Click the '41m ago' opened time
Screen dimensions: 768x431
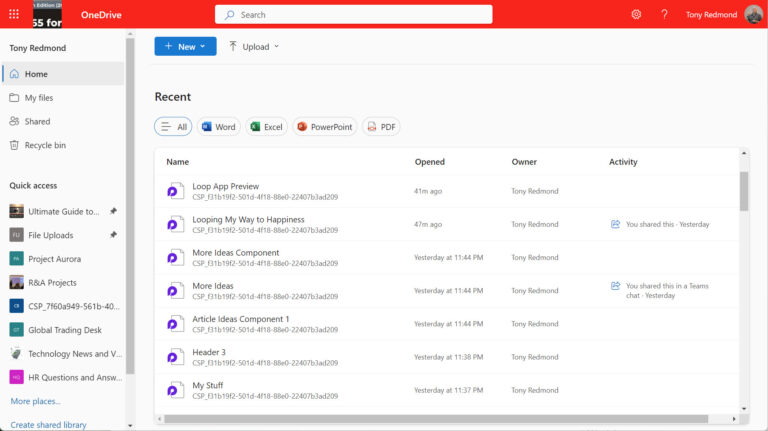pos(428,191)
